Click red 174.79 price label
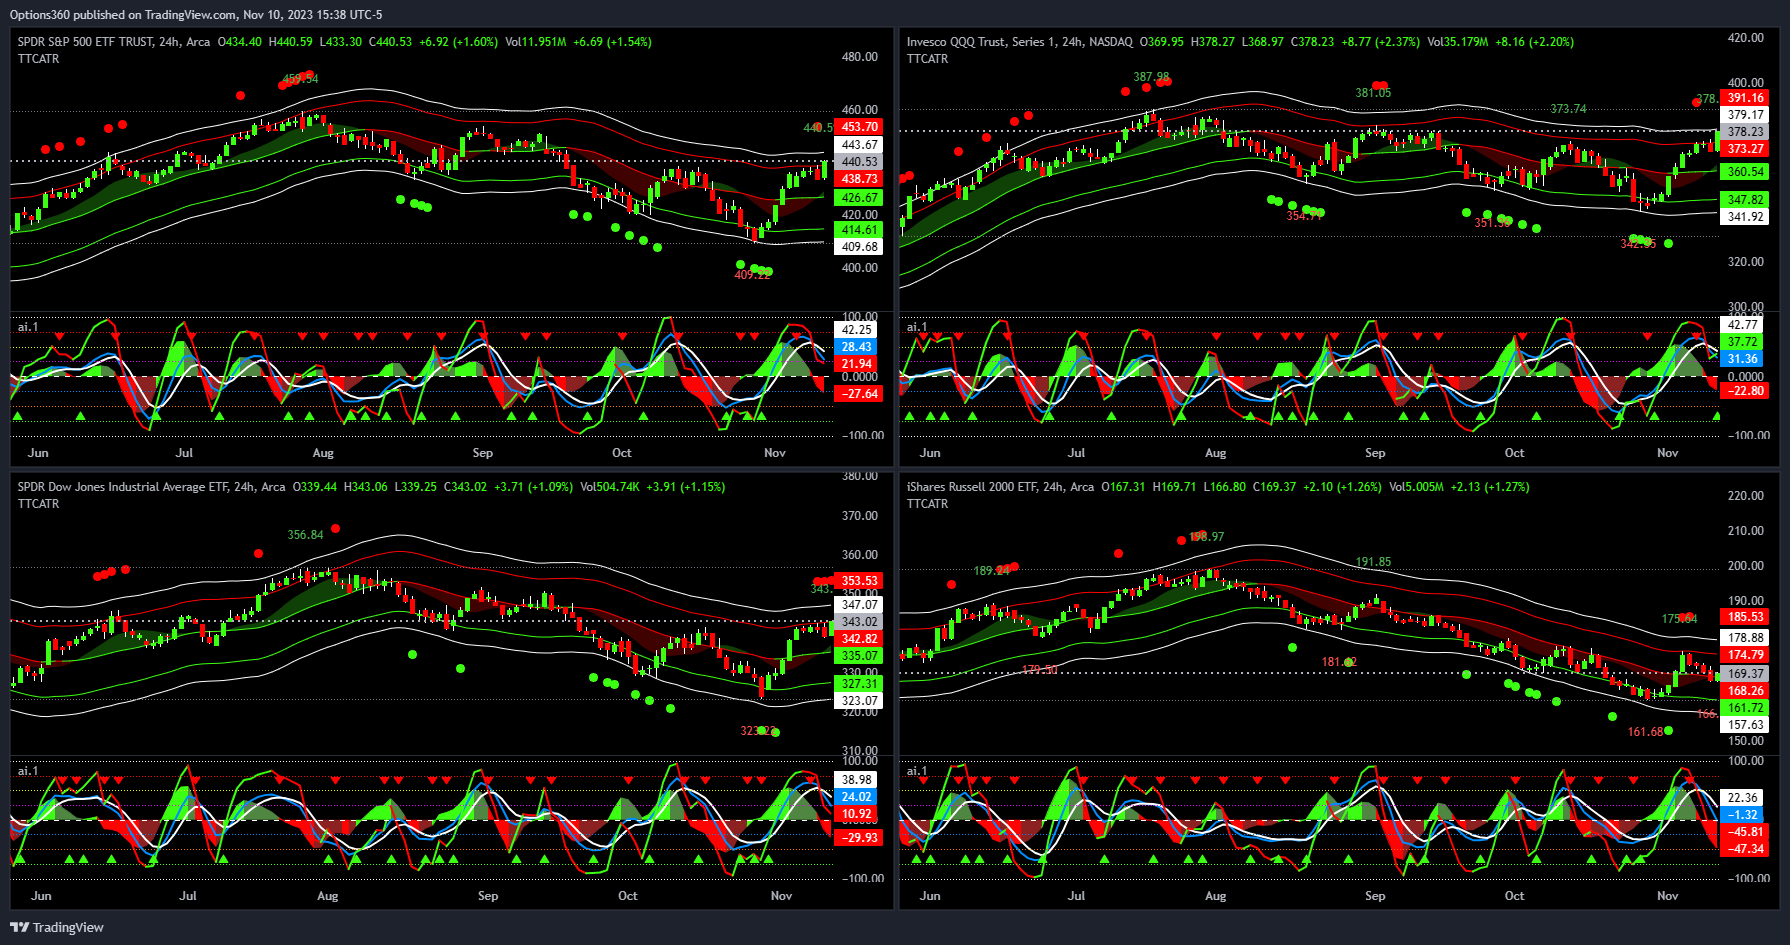The width and height of the screenshot is (1790, 945). coord(1746,655)
